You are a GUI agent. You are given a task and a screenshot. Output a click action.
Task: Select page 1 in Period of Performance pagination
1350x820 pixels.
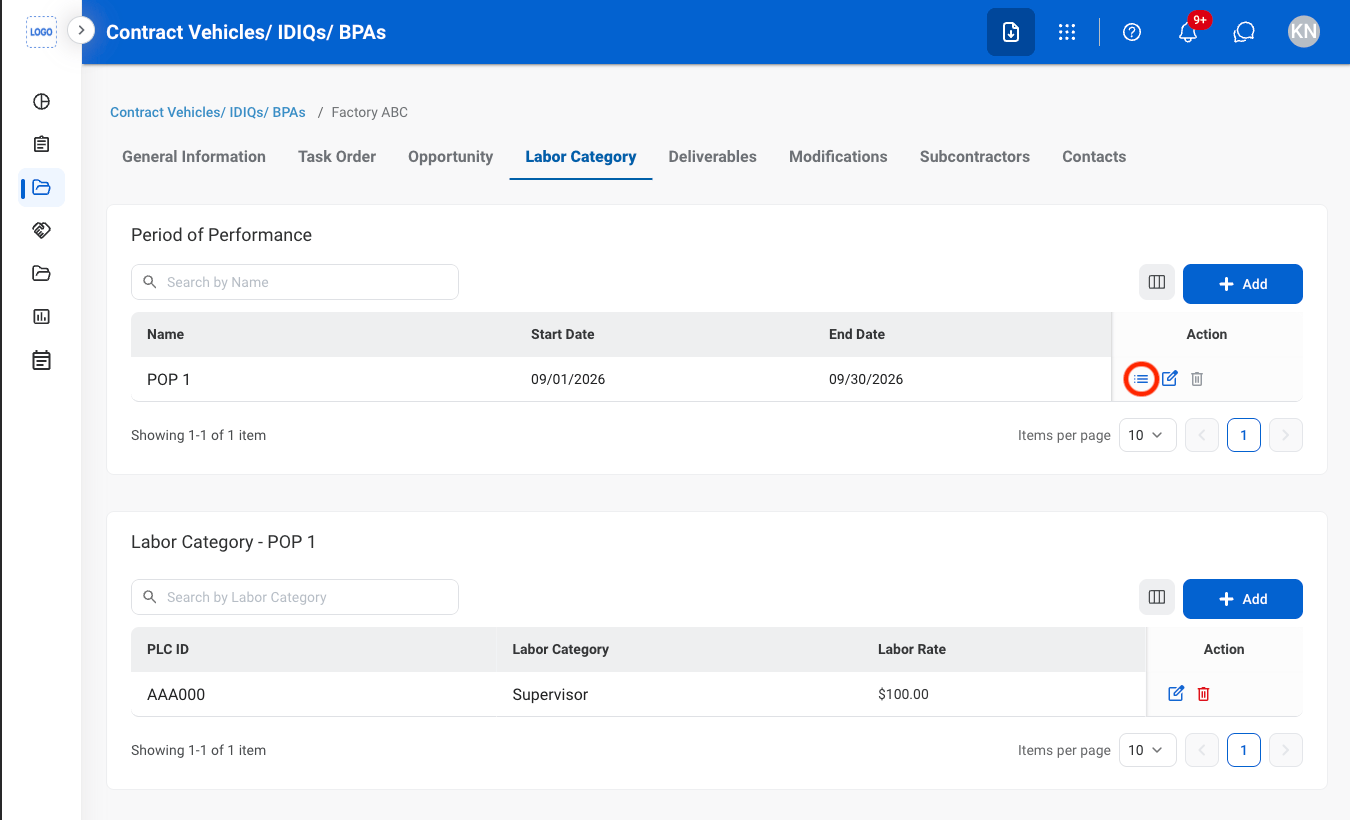click(x=1244, y=435)
